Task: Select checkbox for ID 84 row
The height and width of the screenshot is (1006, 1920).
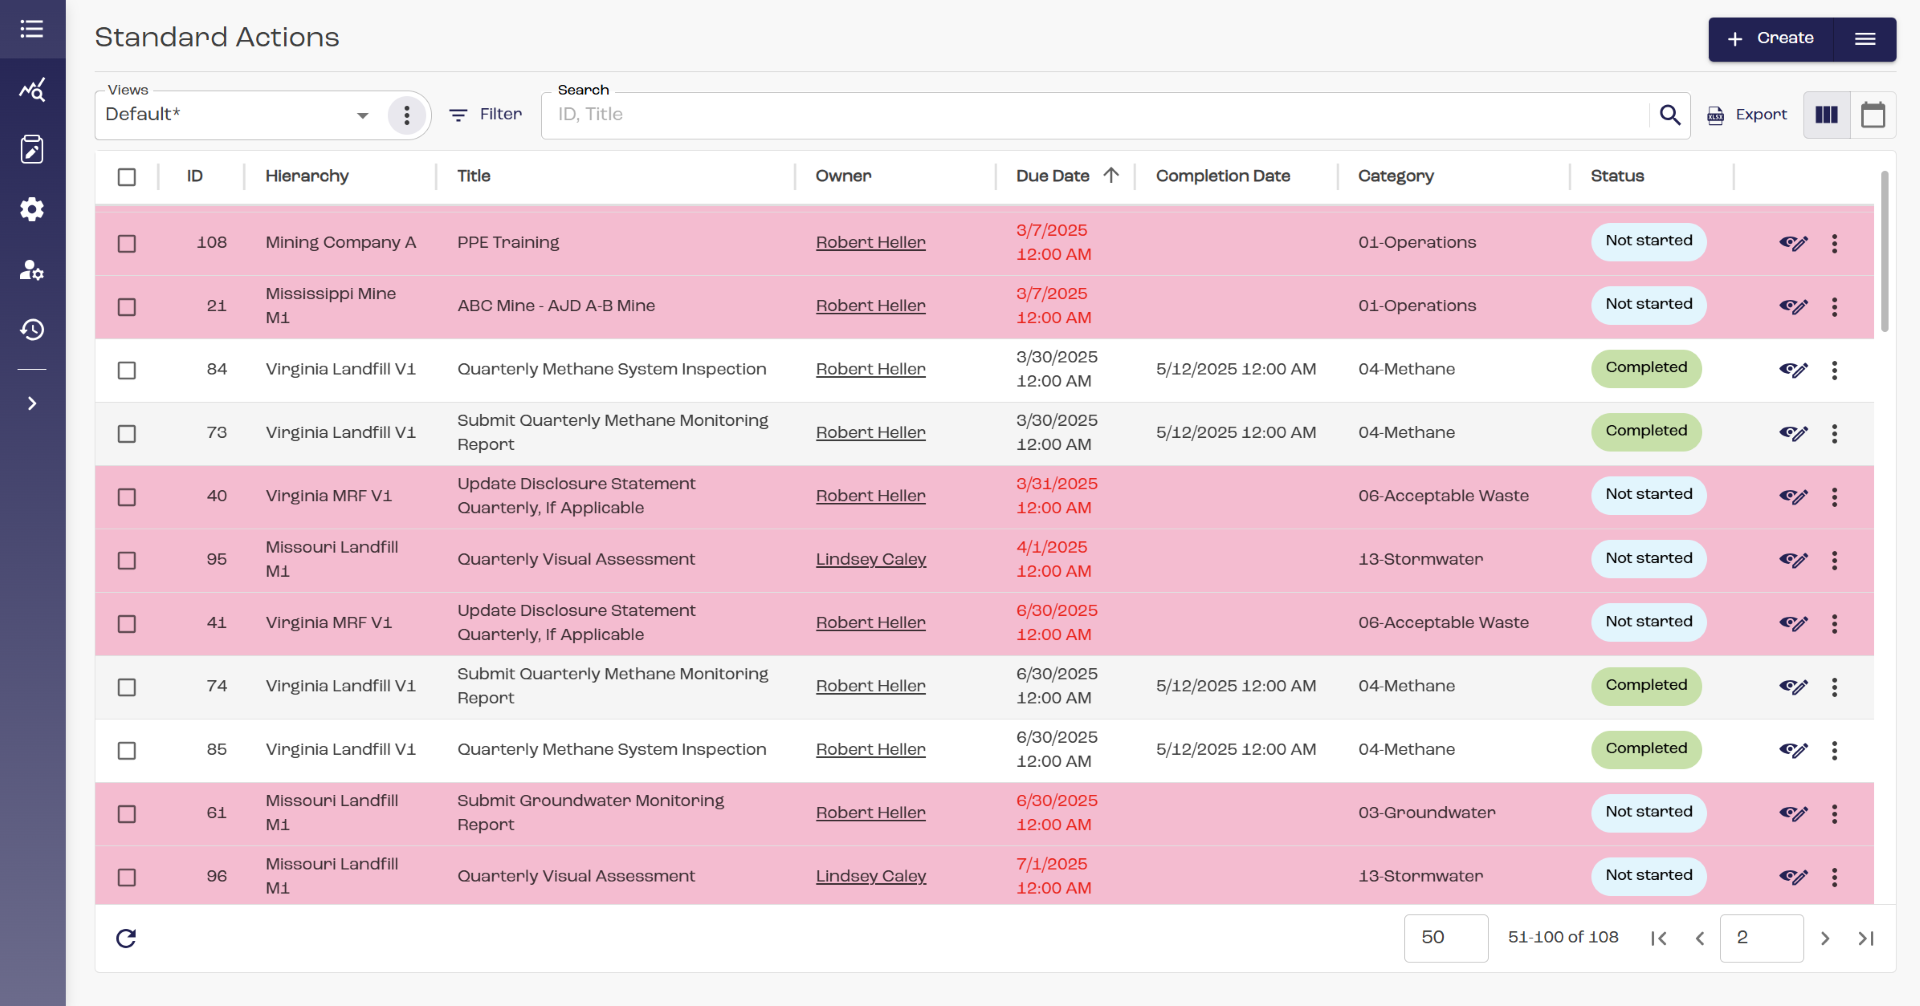Action: point(127,371)
